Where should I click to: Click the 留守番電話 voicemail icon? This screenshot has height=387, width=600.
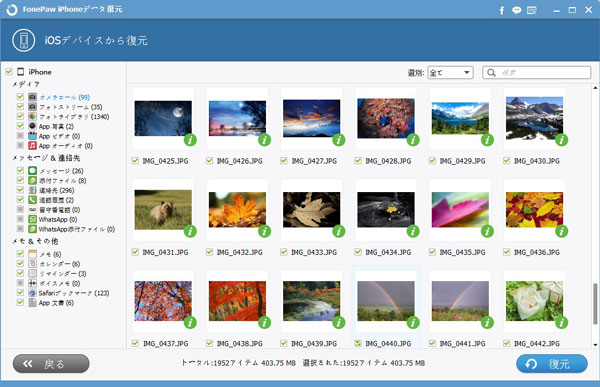click(33, 209)
